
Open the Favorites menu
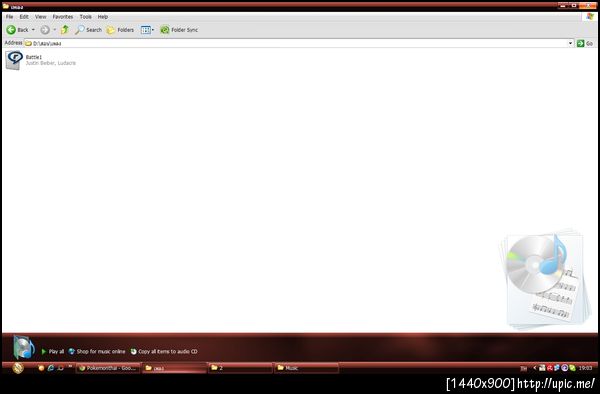tap(63, 17)
